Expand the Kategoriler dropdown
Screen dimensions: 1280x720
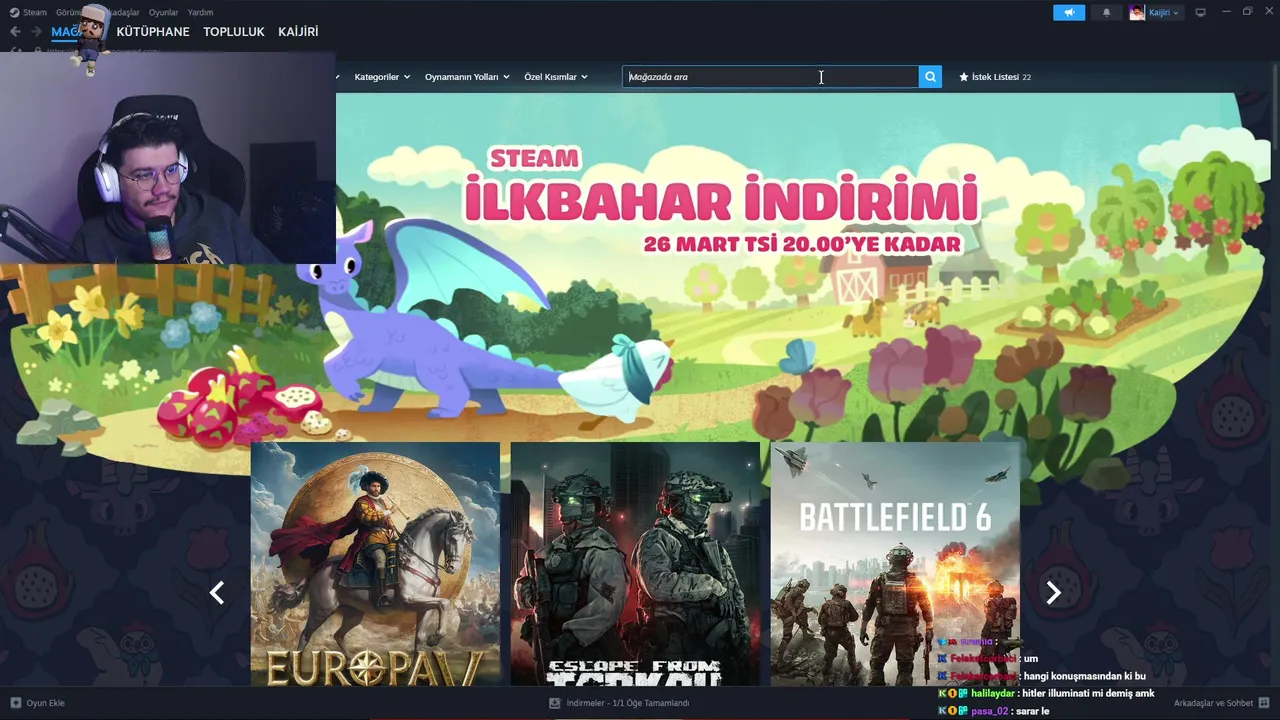(x=382, y=77)
